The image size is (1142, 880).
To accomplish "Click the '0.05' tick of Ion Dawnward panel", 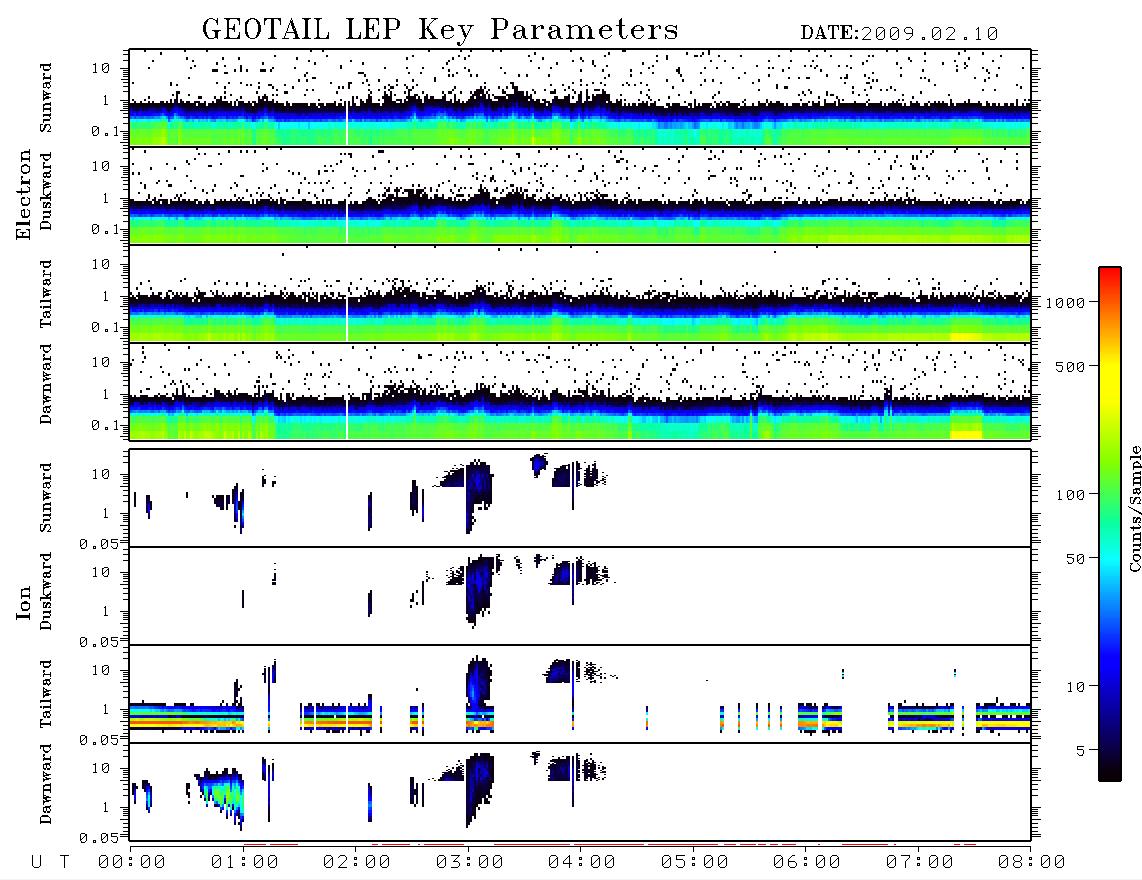I will coord(98,838).
